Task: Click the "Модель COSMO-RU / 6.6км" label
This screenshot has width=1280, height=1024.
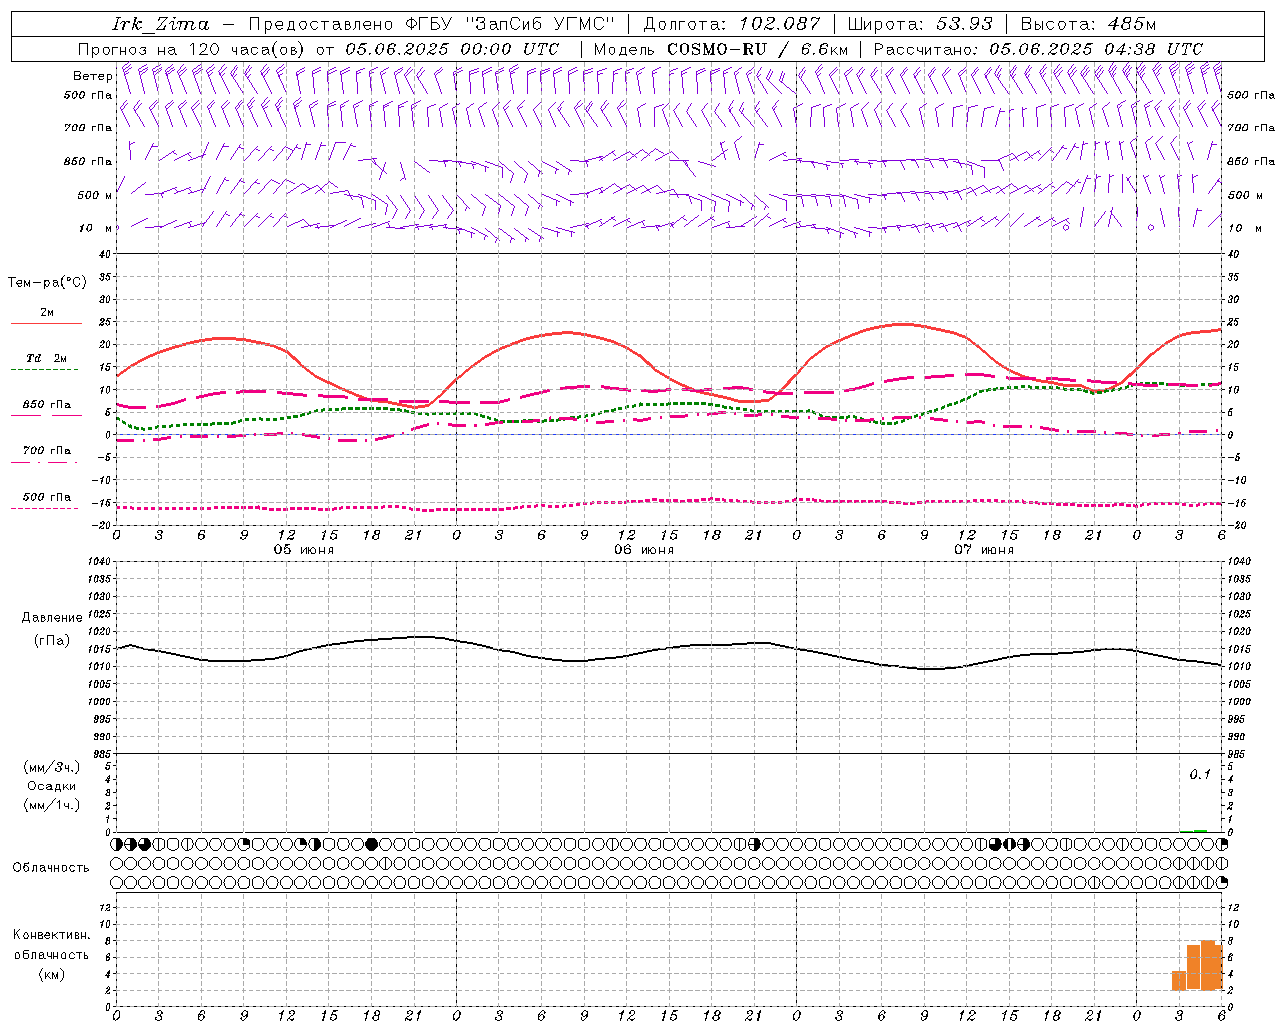Action: pos(720,49)
